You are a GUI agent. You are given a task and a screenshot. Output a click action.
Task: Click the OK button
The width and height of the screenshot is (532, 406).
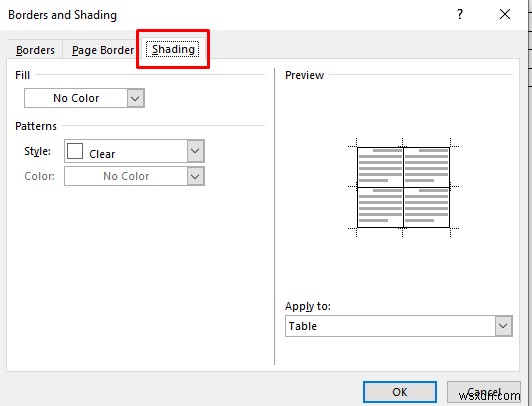(x=400, y=392)
